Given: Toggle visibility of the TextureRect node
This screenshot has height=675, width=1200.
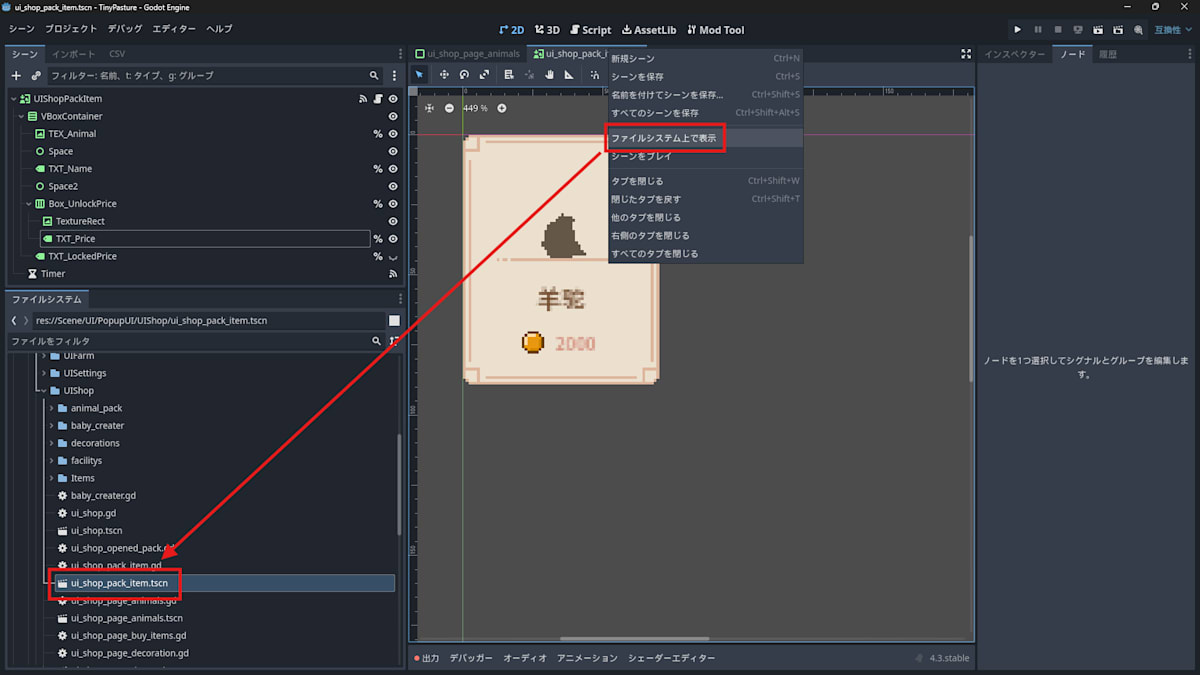Looking at the screenshot, I should (393, 222).
